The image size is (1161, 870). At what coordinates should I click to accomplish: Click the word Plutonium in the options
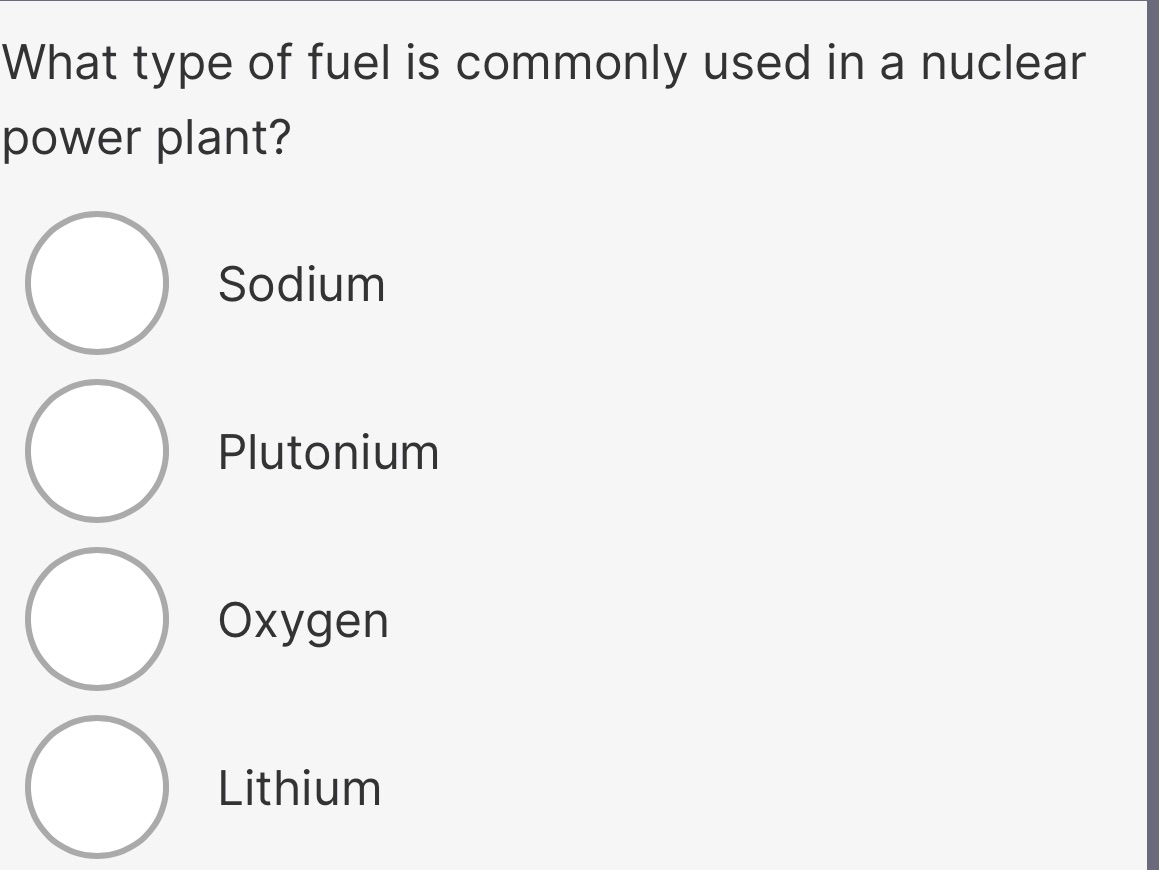327,453
